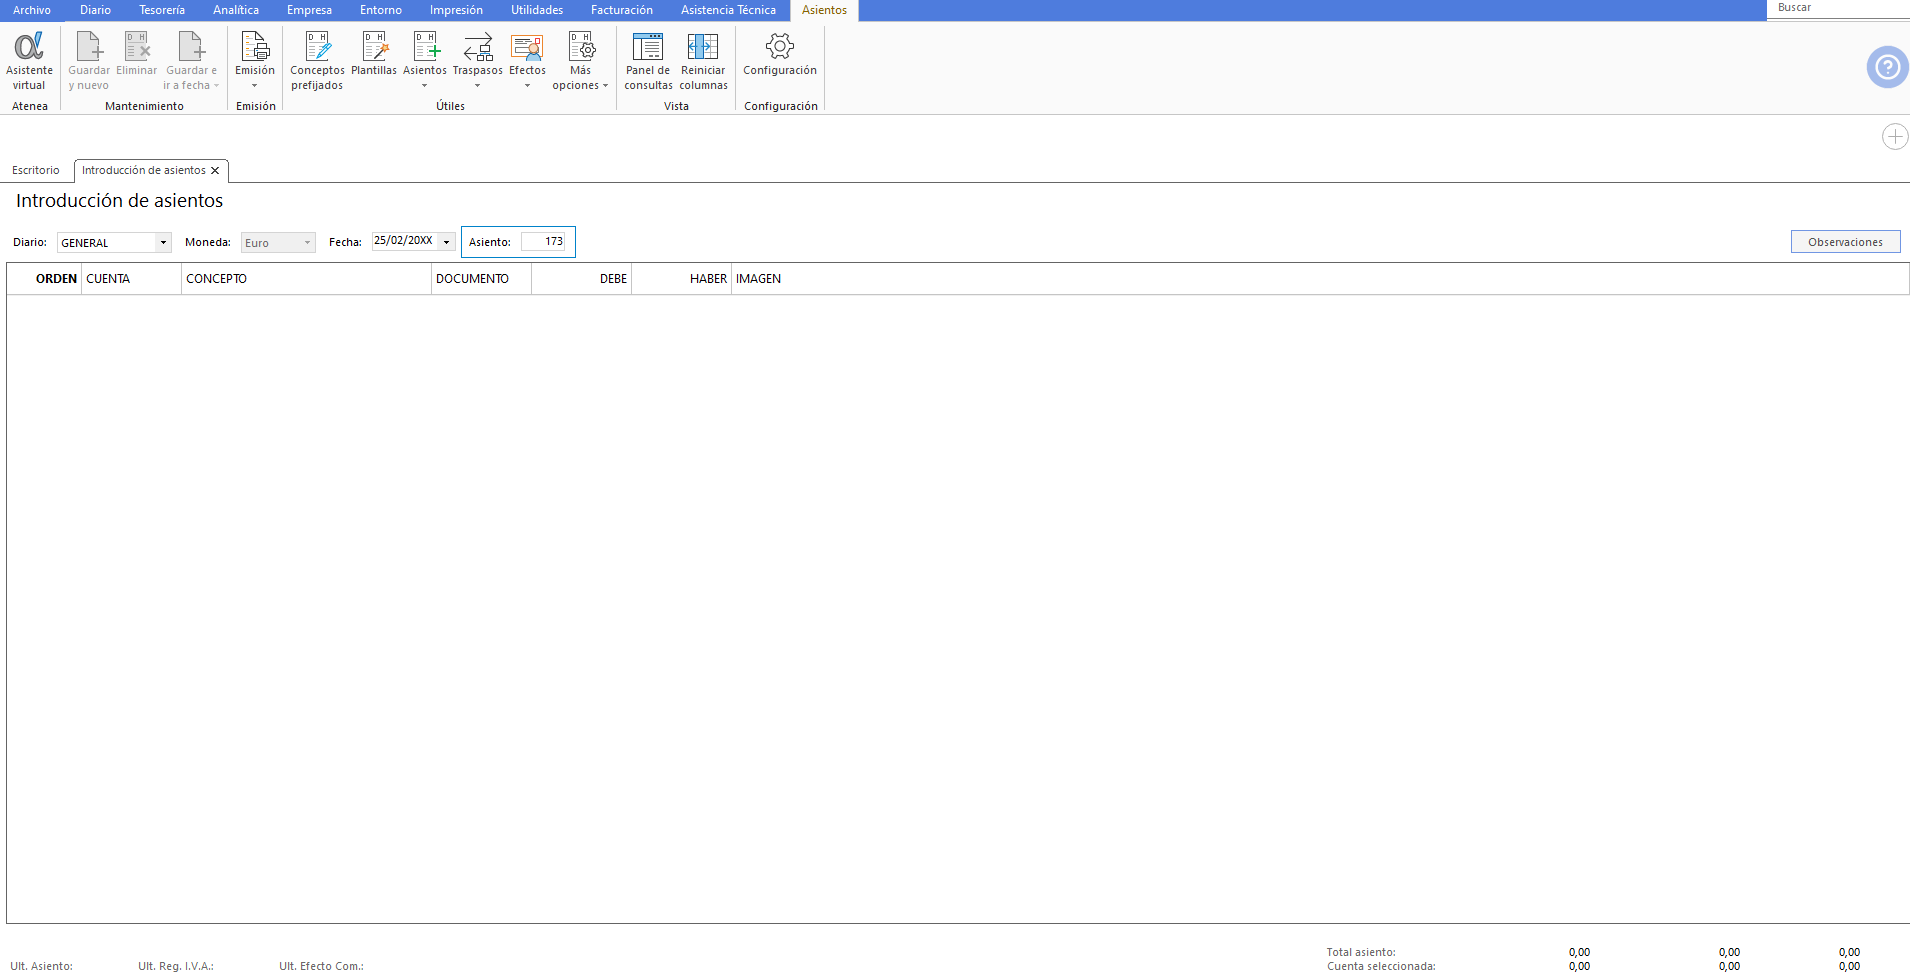Click the 'Ult. Efecto Com.:' status text
The image size is (1910, 980).
point(321,966)
